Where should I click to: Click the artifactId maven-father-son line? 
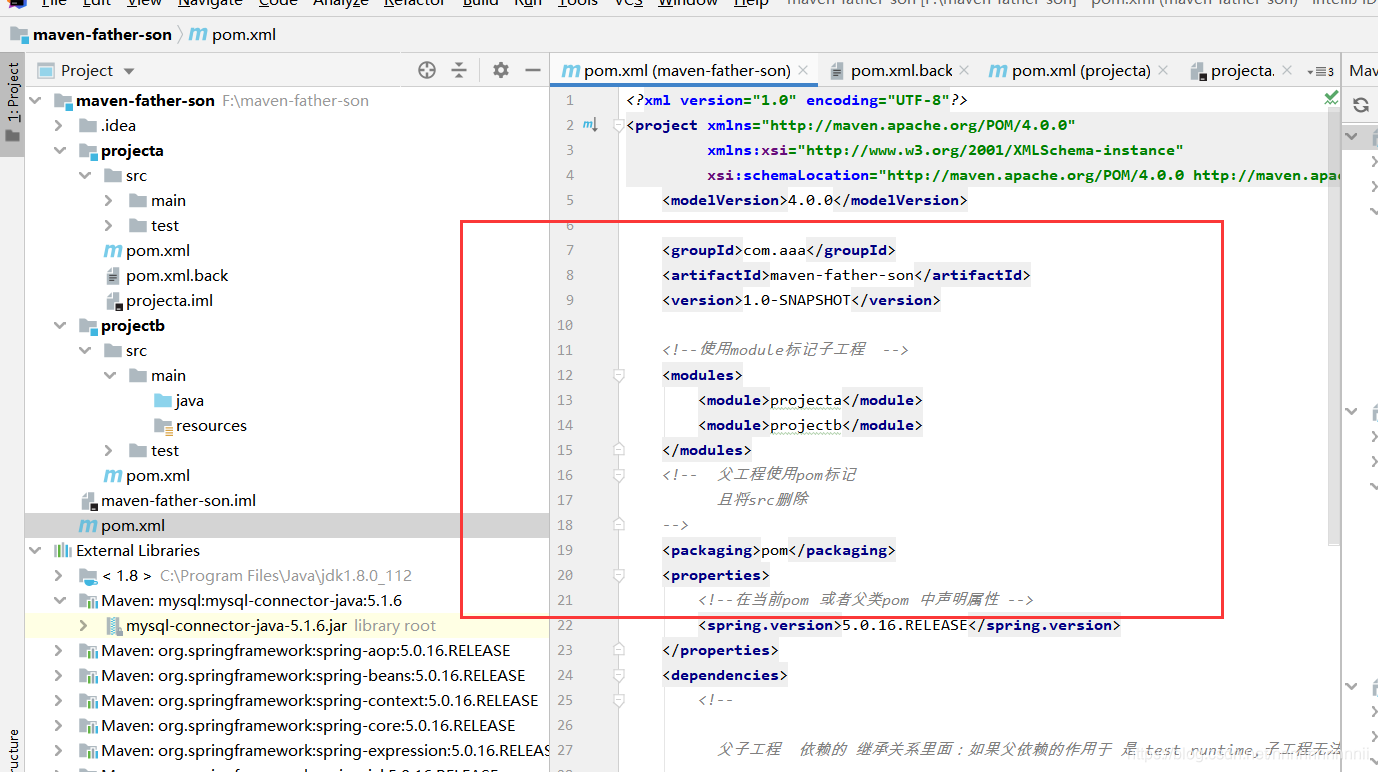pyautogui.click(x=846, y=275)
